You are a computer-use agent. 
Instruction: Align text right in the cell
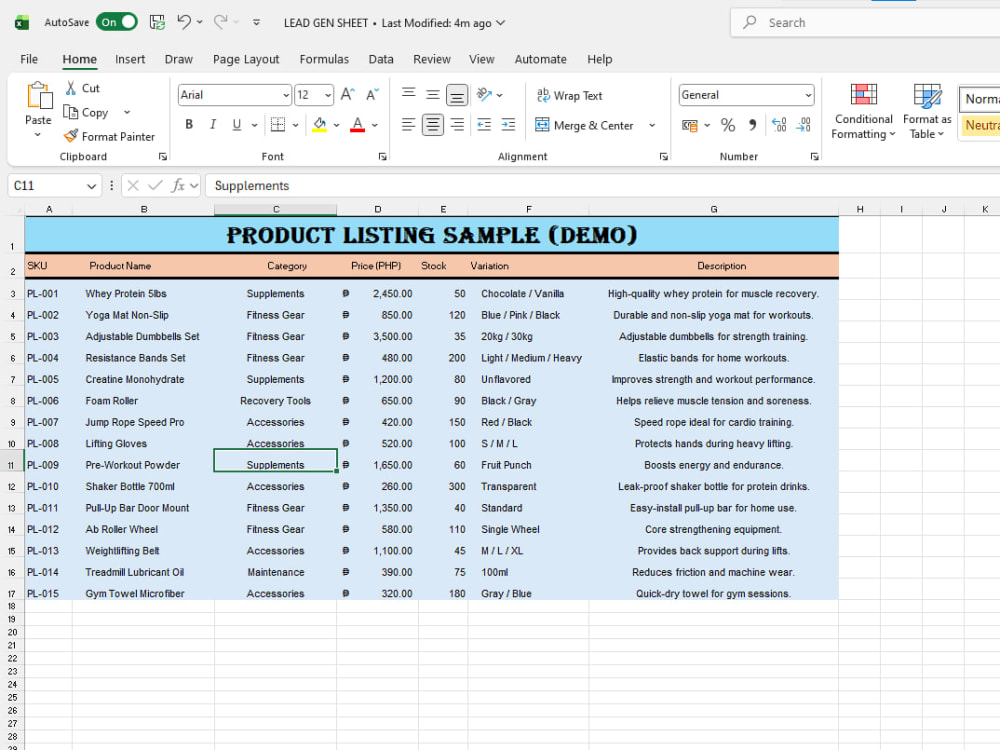457,125
